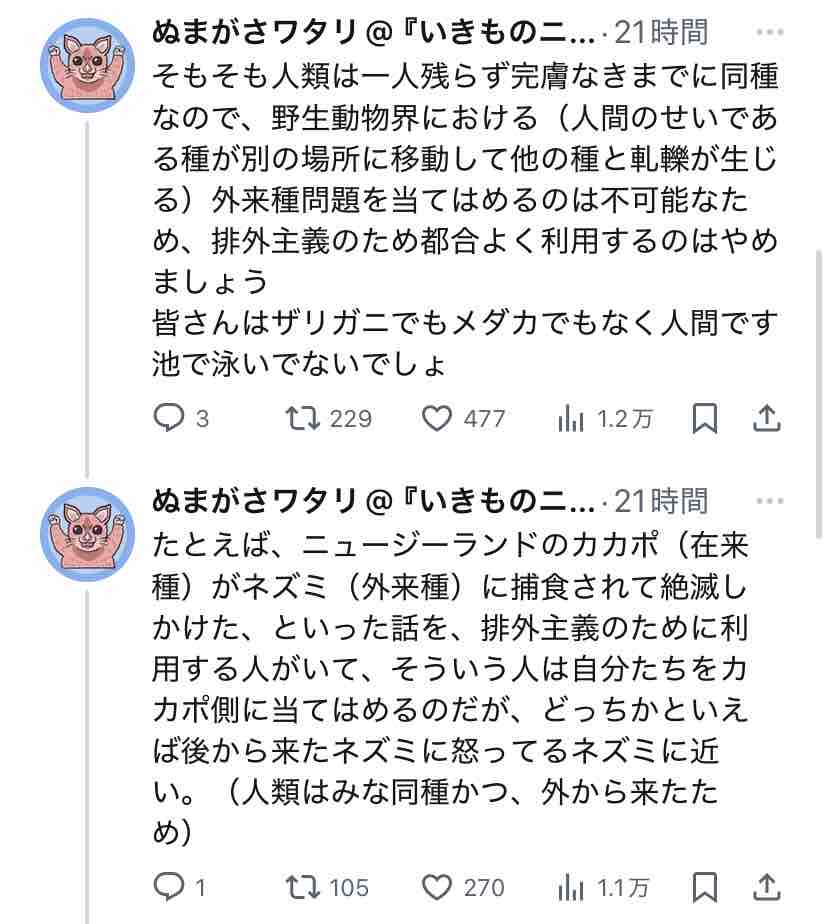Click the 21時間 timestamp on second tweet

click(x=660, y=500)
